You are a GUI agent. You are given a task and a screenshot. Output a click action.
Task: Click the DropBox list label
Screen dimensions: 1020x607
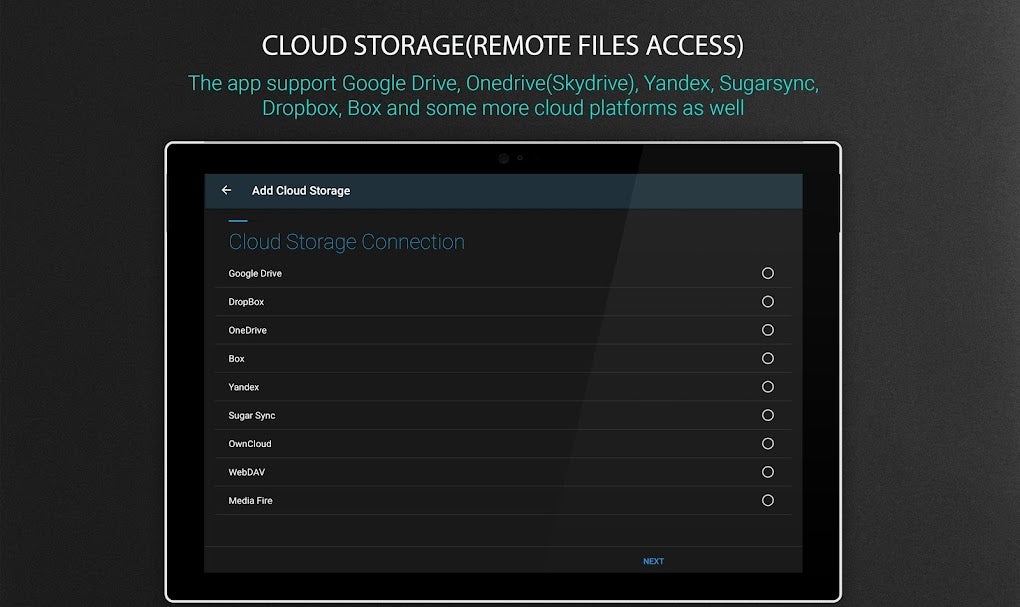(x=246, y=302)
